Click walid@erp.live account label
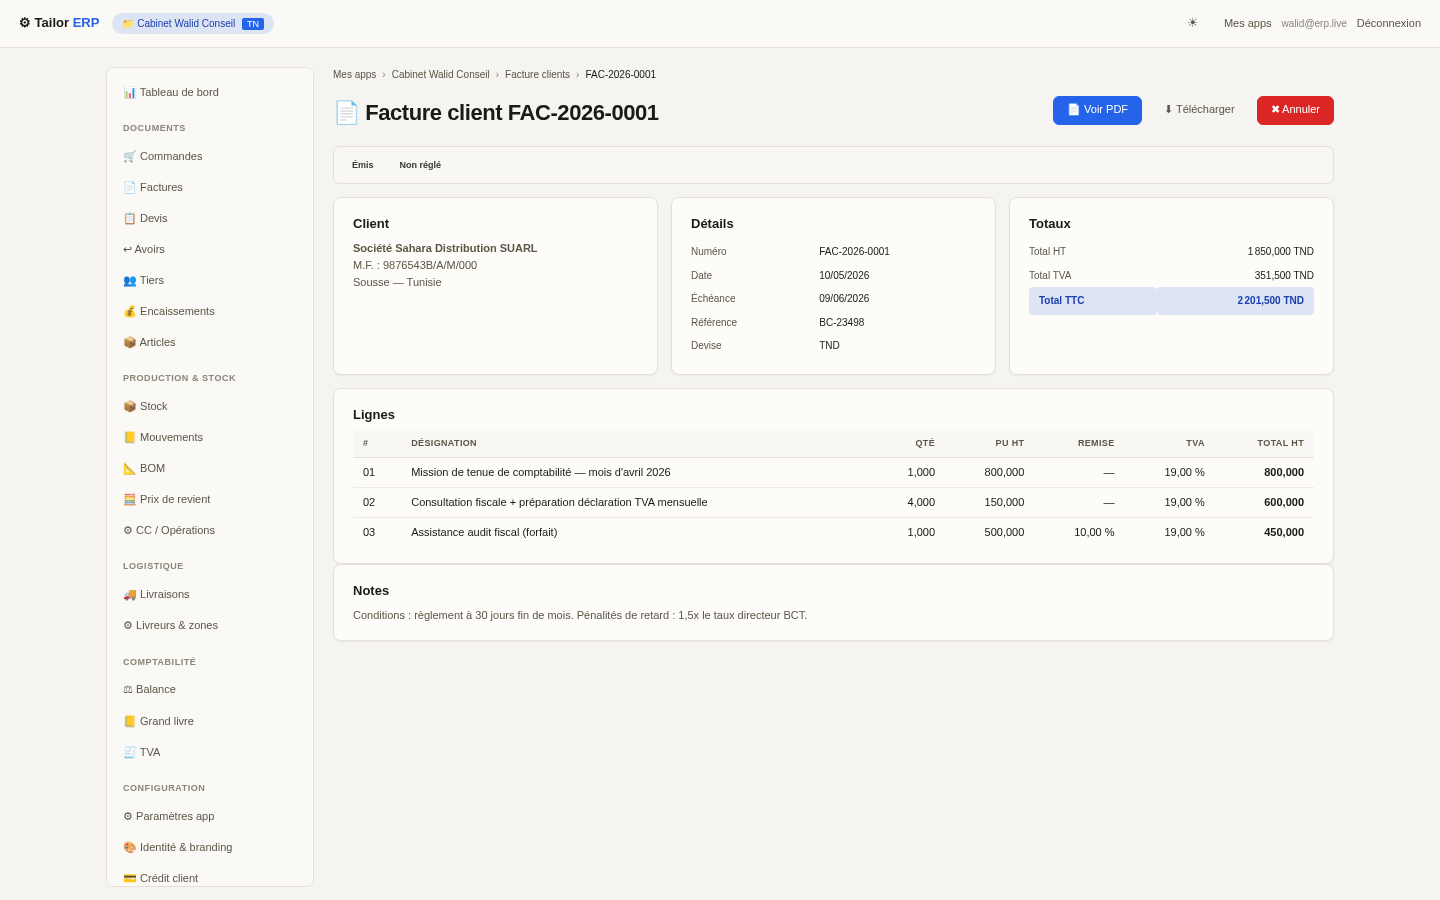The height and width of the screenshot is (900, 1440). [x=1314, y=23]
